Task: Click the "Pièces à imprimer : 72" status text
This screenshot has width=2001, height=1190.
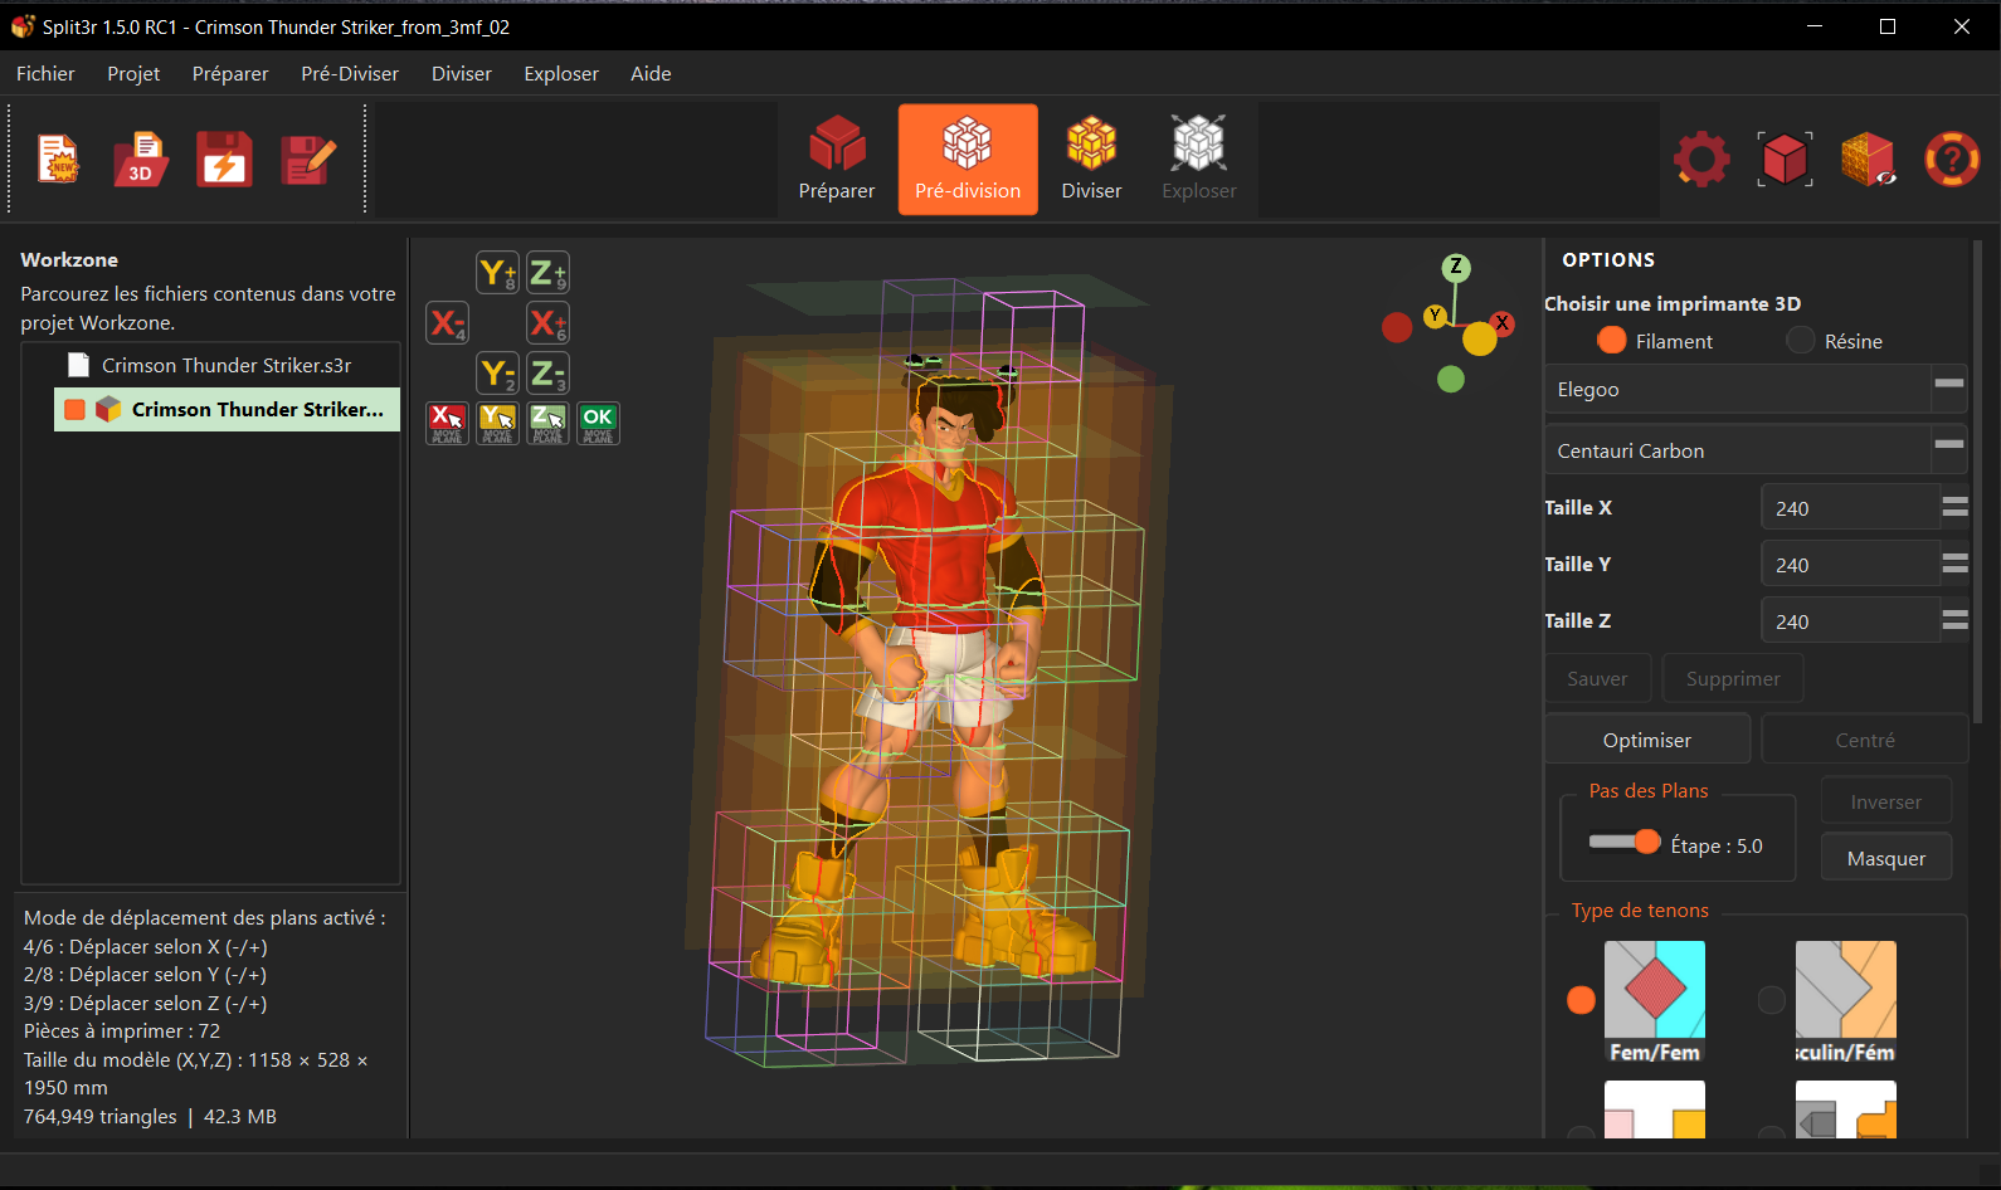Action: coord(122,1031)
